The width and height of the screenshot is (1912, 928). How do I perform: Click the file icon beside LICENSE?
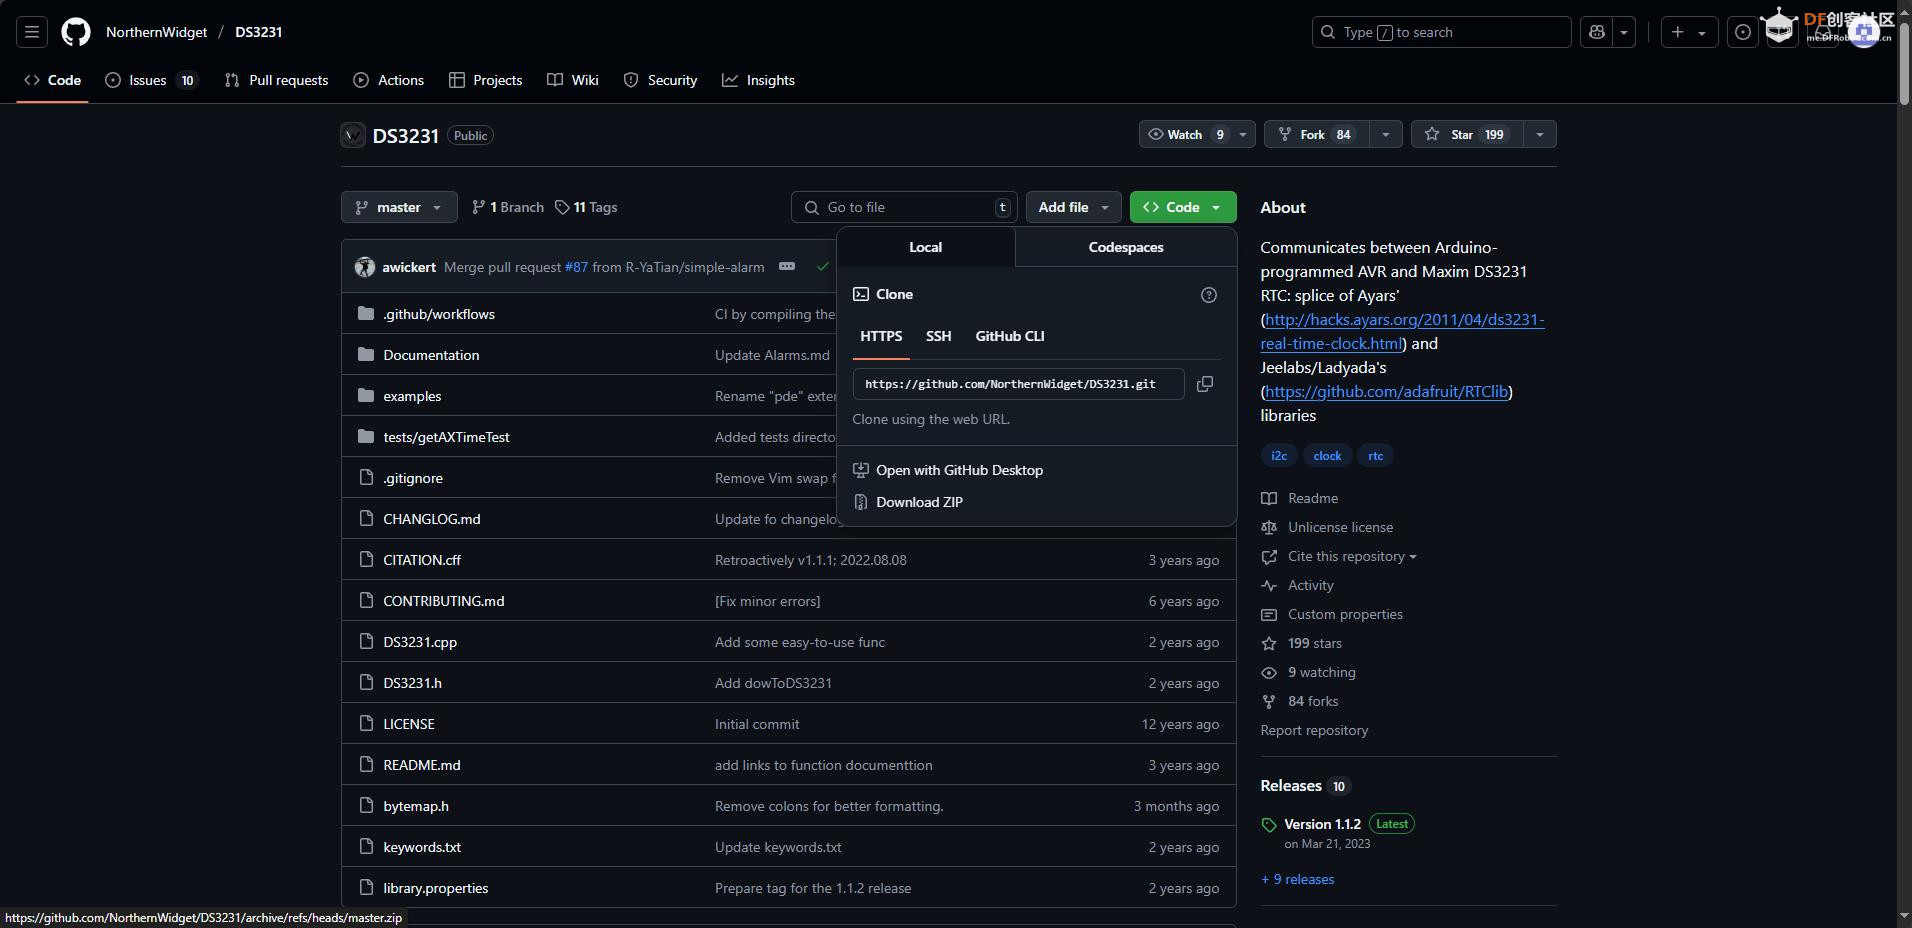366,724
